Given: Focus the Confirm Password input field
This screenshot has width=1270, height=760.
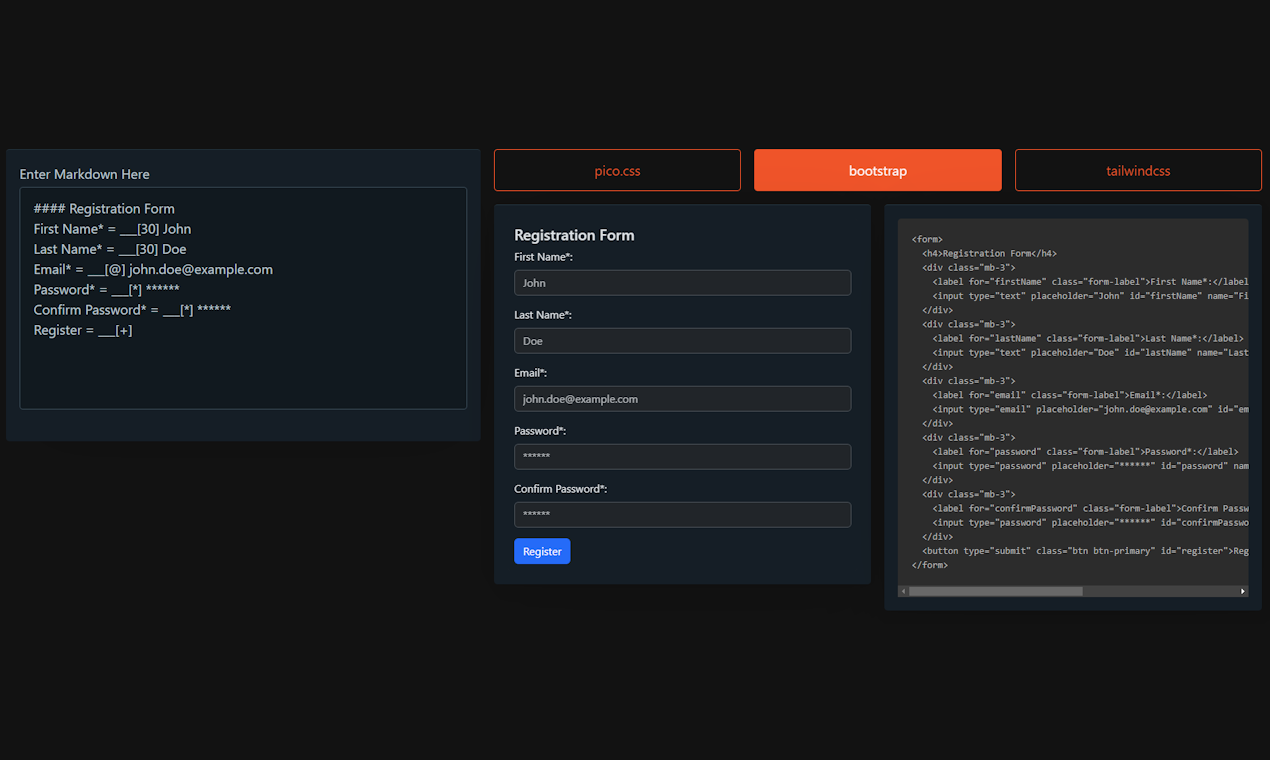Looking at the screenshot, I should pos(682,515).
